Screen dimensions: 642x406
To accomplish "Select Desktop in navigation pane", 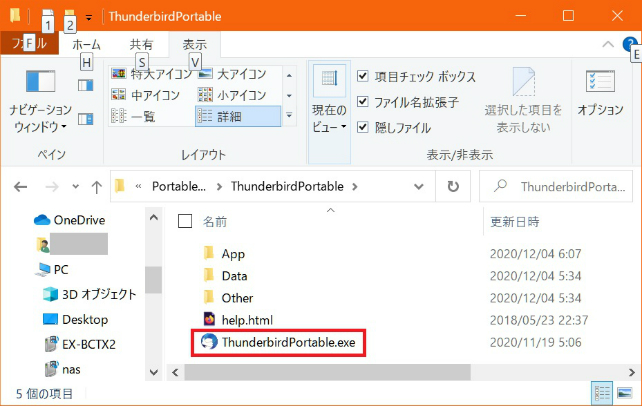I will click(75, 319).
